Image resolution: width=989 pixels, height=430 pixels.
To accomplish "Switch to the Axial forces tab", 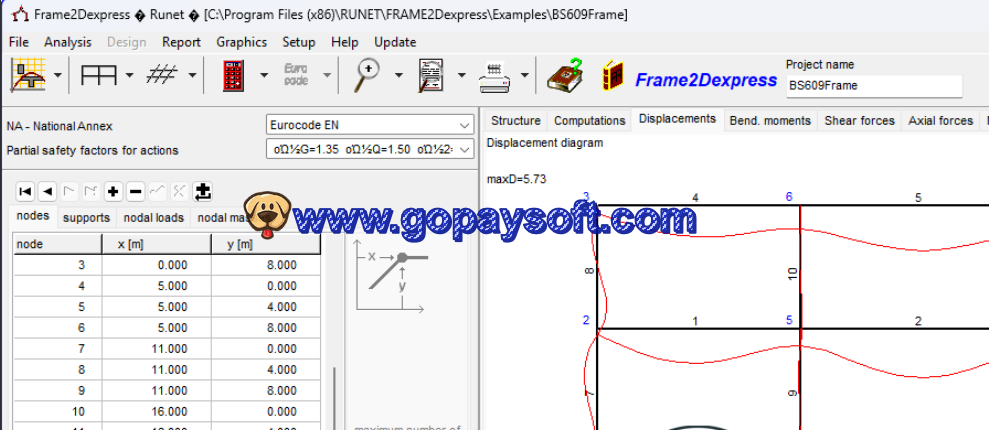I will tap(940, 120).
